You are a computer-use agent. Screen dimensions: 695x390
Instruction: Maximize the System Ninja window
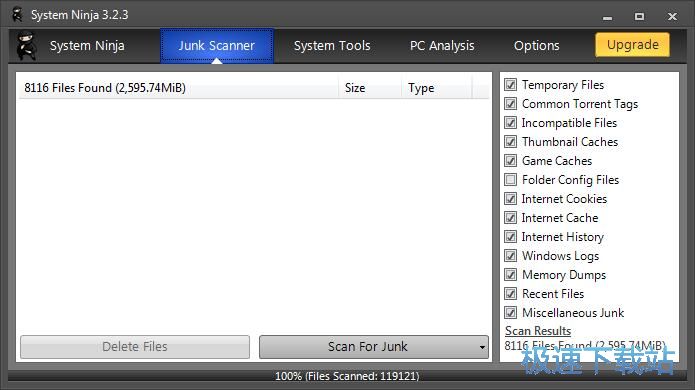tap(639, 16)
